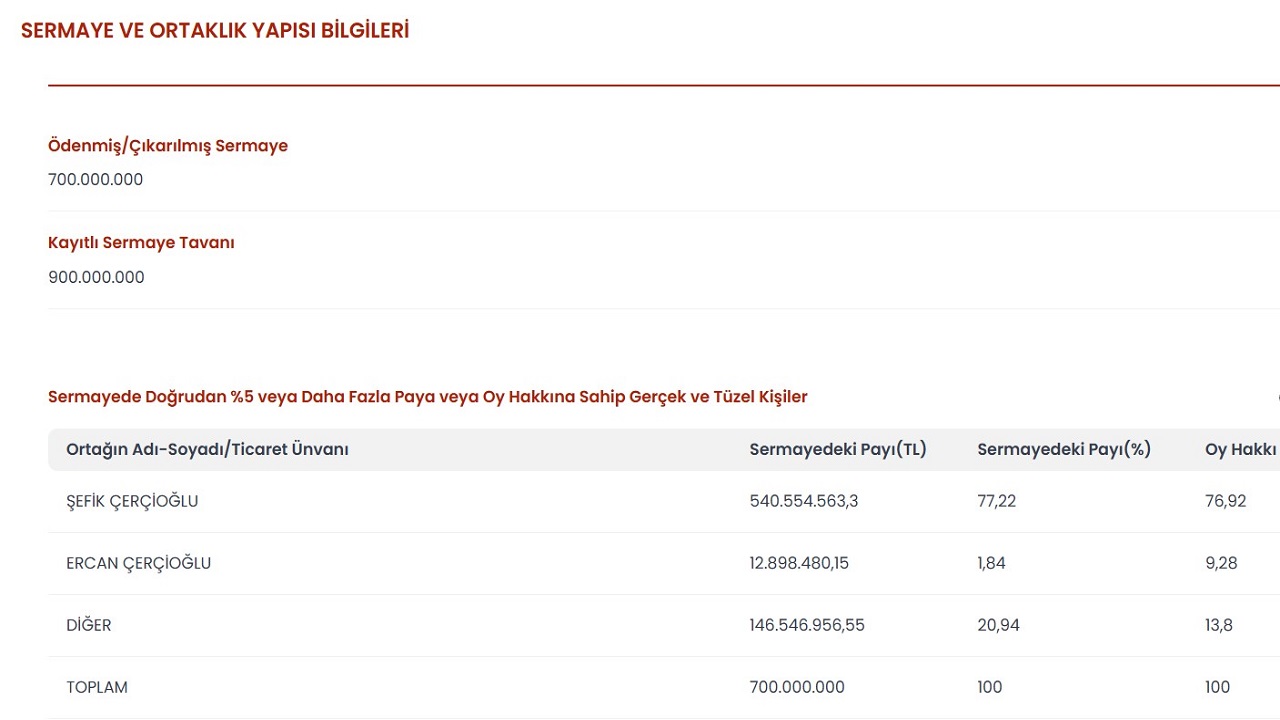This screenshot has height=720, width=1280.
Task: Click the 900.000.000 registered capital ceiling value
Action: pos(96,277)
